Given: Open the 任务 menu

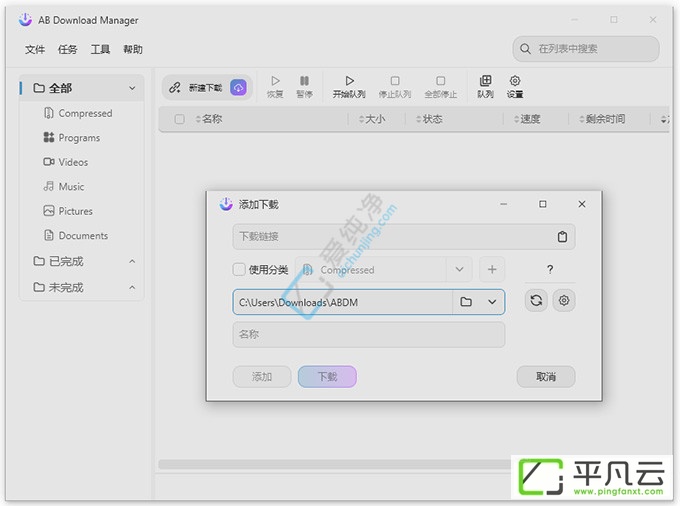Looking at the screenshot, I should tap(68, 49).
